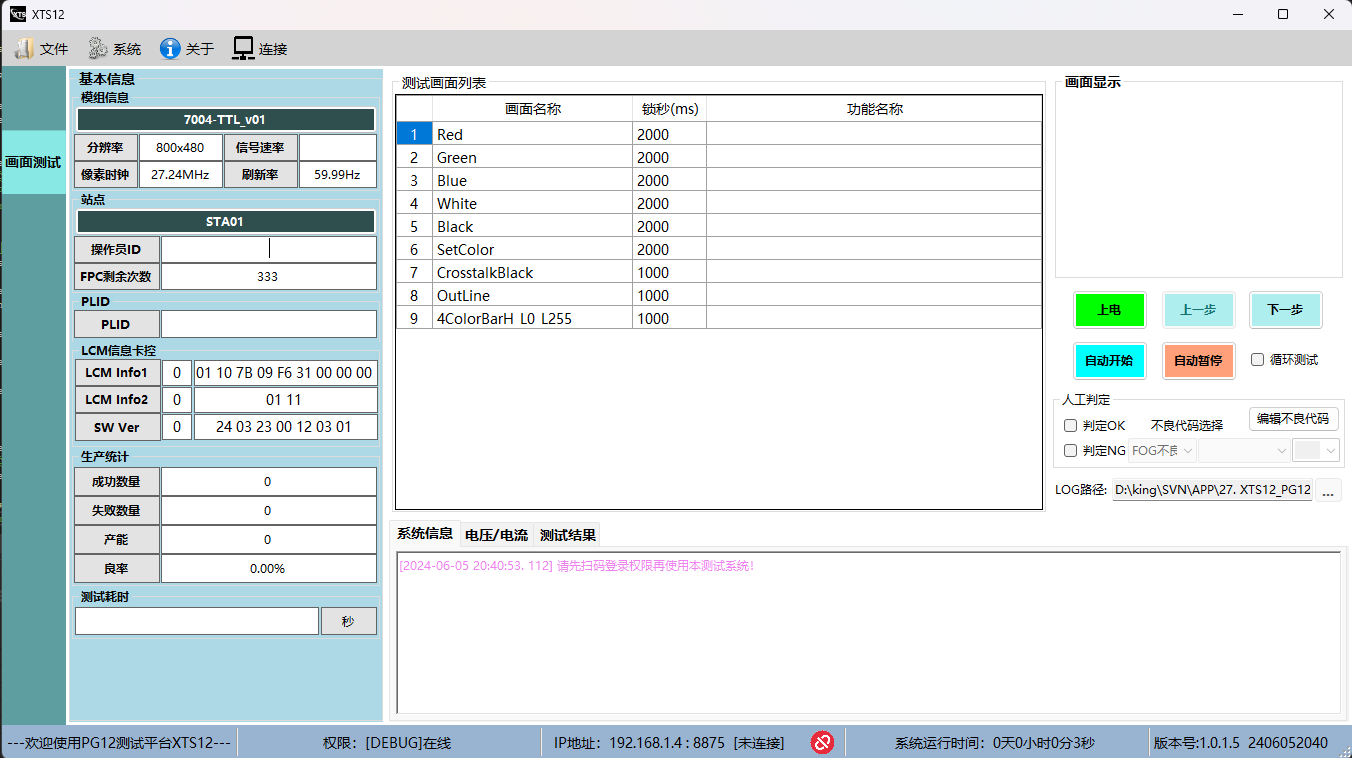Click the XTS12 app icon in title bar

17,14
